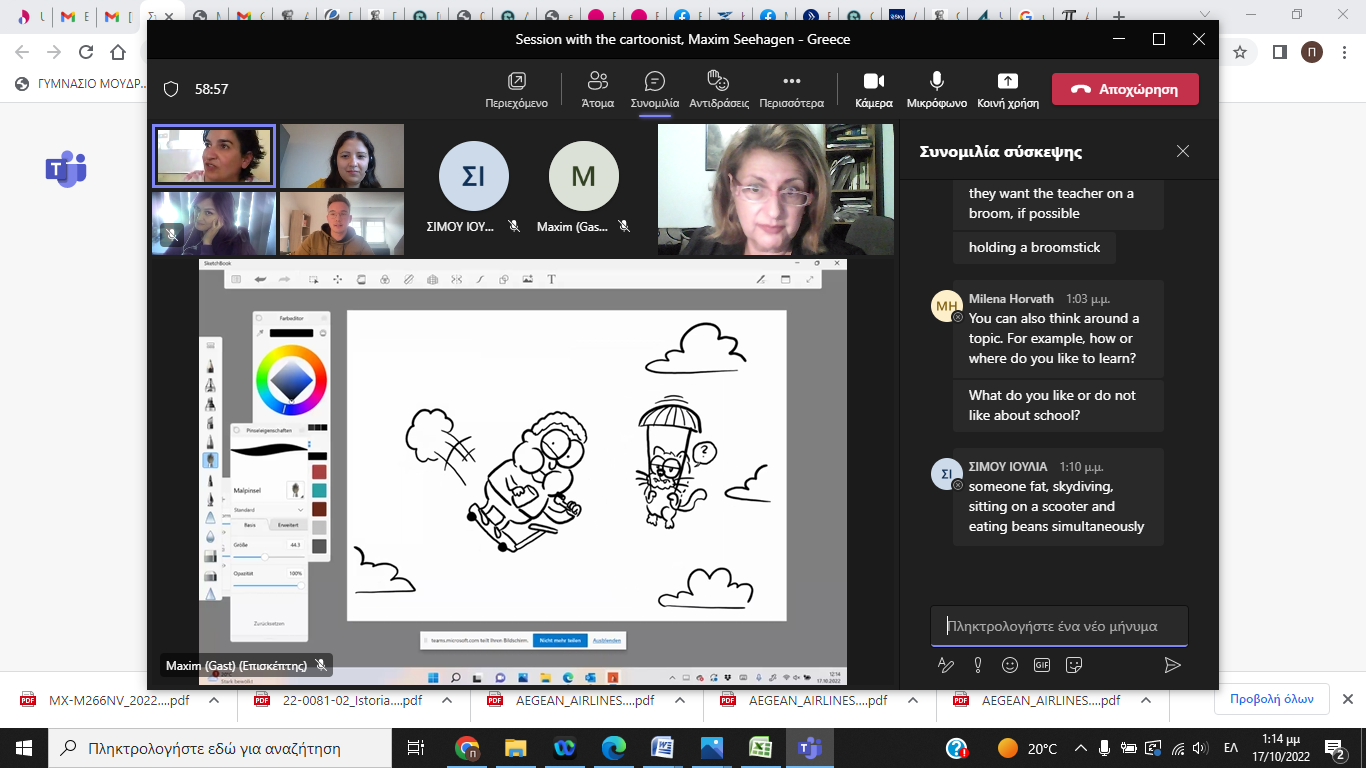Open Microsoft Edge from the taskbar
Viewport: 1366px width, 768px height.
tap(613, 748)
